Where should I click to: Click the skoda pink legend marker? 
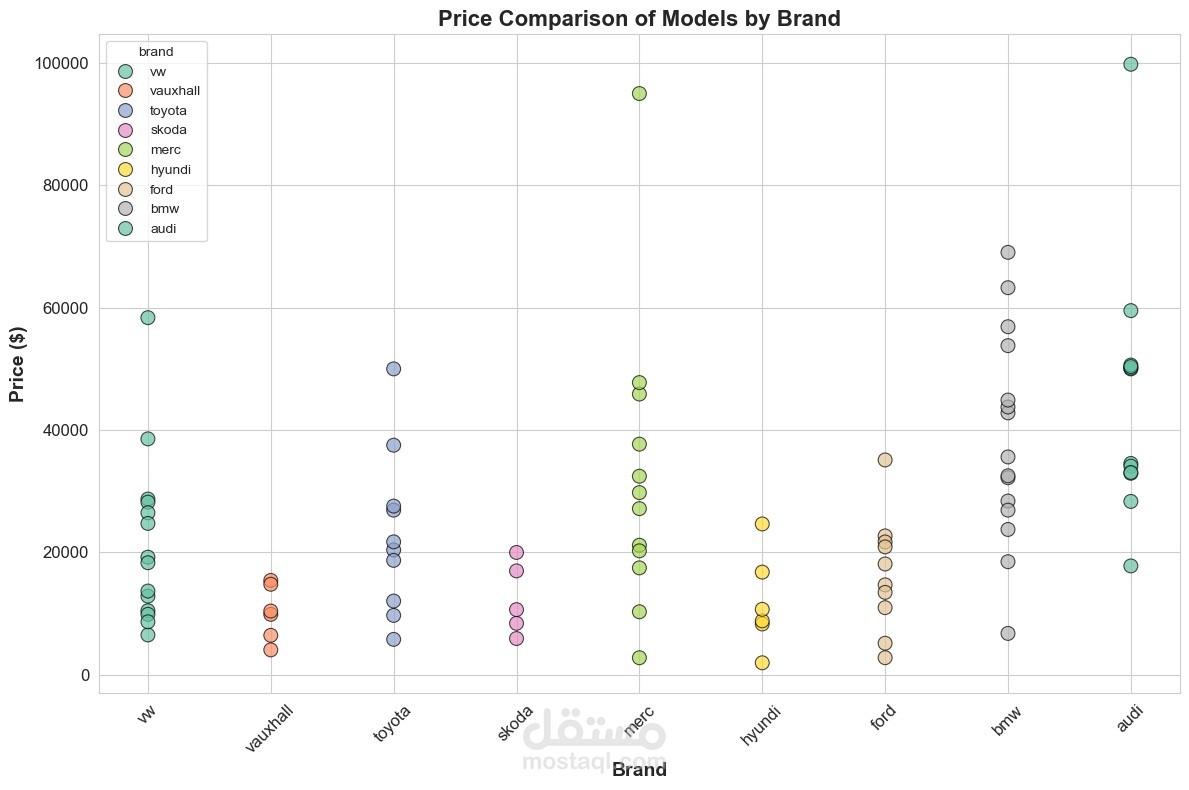coord(125,130)
